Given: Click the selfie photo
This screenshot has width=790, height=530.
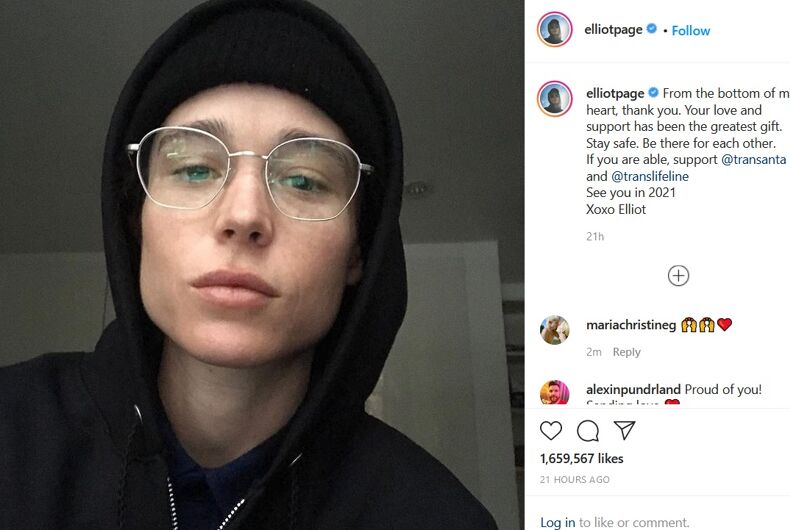Looking at the screenshot, I should 262,265.
